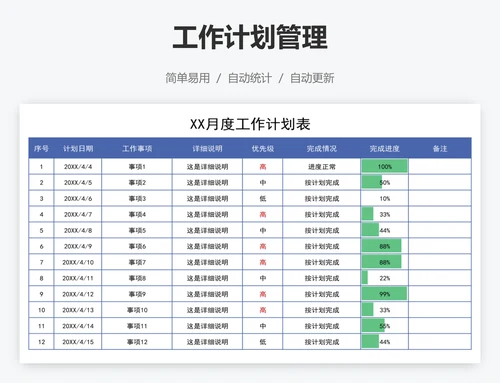Select the 88% progress bar in row 7

tap(382, 262)
